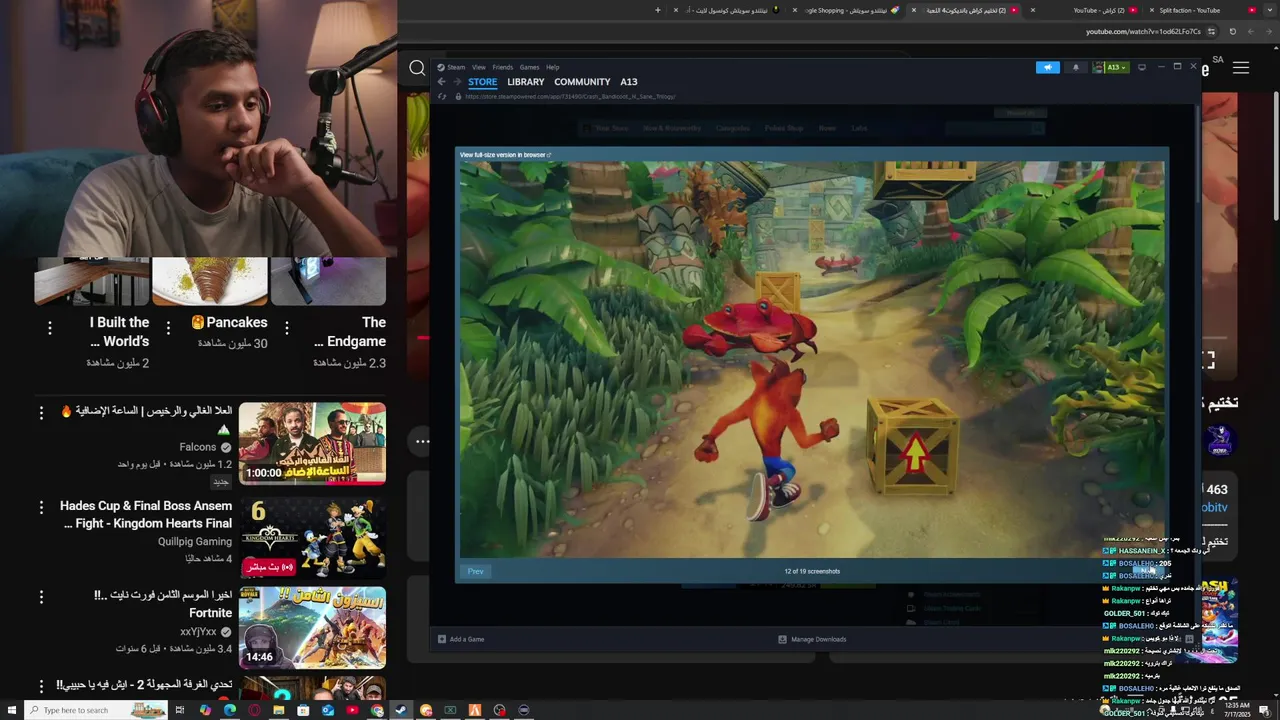Open the A13 profile tab in Steam
Image resolution: width=1280 pixels, height=720 pixels.
628,82
